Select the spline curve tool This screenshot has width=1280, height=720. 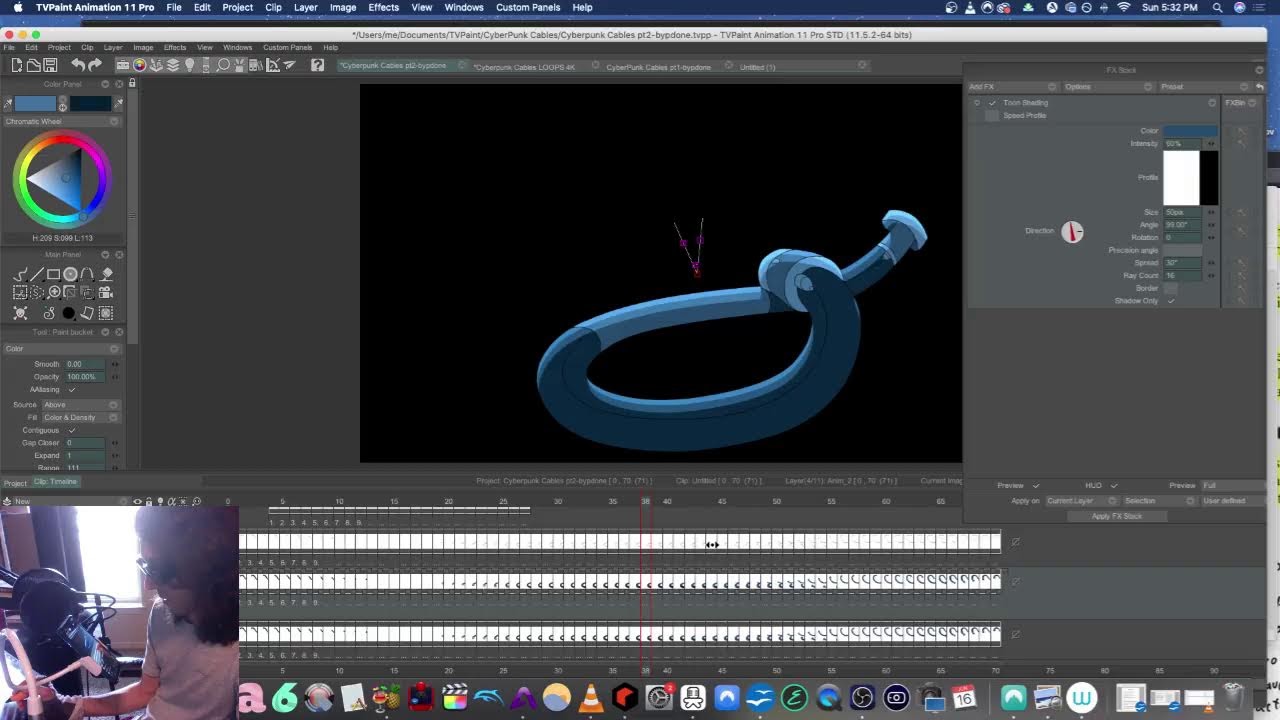click(87, 274)
